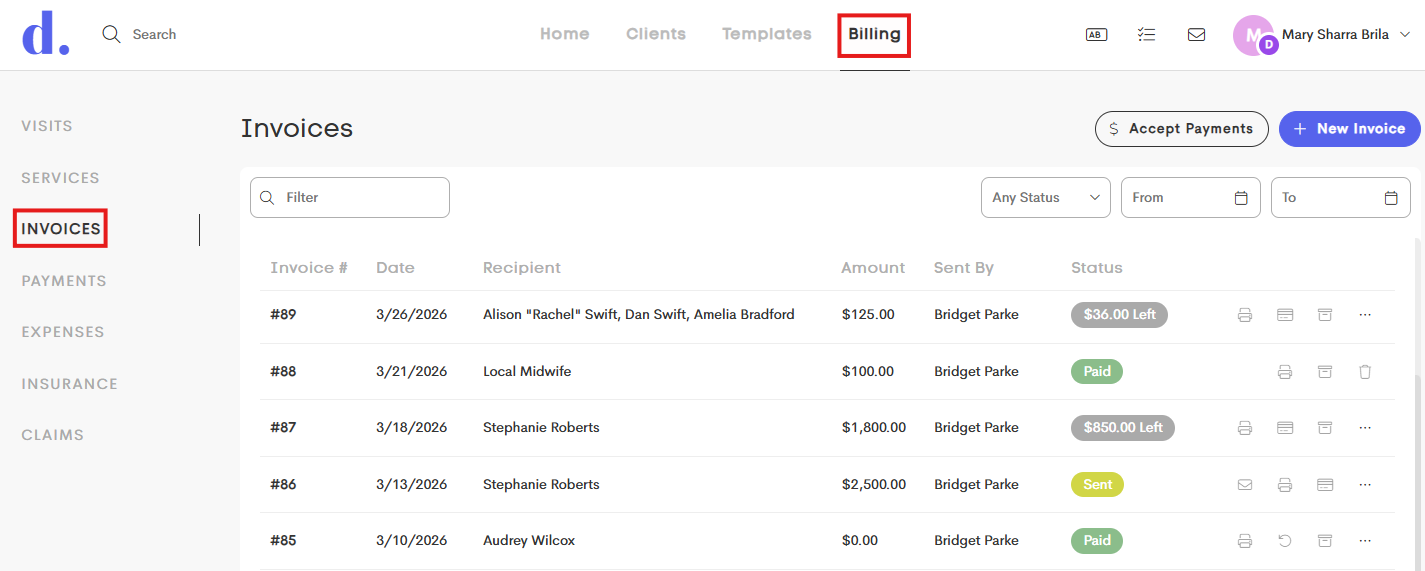Screen dimensions: 1425x571
Task: Open more options for invoice #85
Action: coord(1365,541)
